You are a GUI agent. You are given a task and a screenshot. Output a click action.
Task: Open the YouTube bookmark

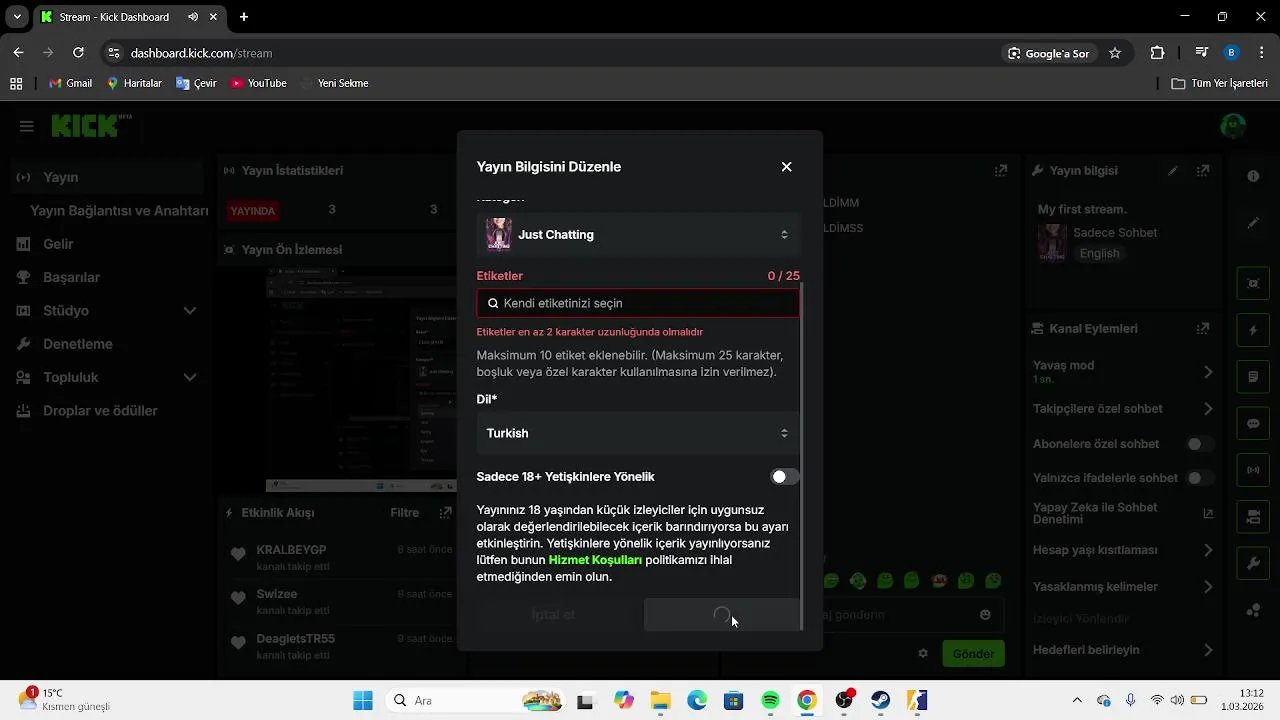[258, 83]
